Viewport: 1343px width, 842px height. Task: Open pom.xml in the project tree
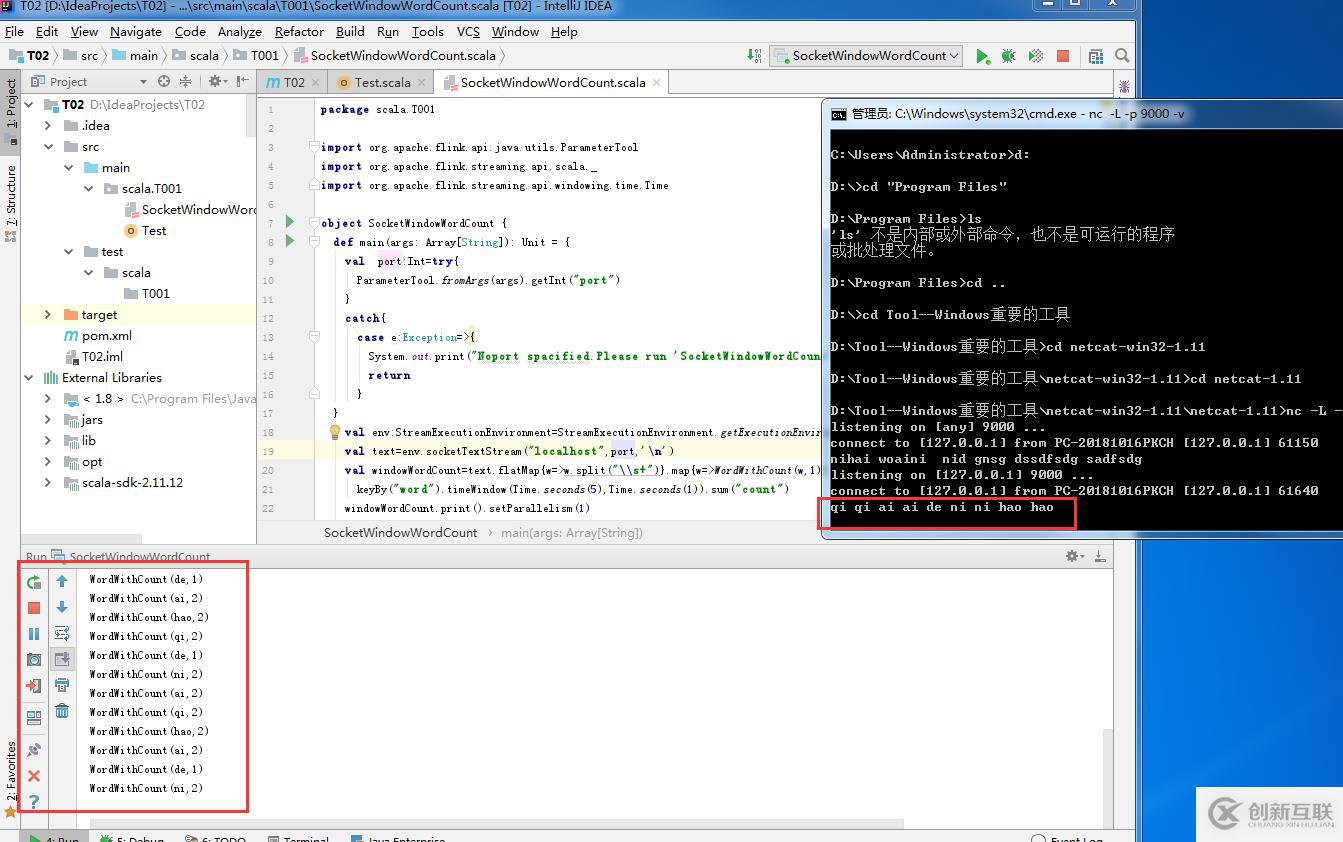pyautogui.click(x=106, y=336)
